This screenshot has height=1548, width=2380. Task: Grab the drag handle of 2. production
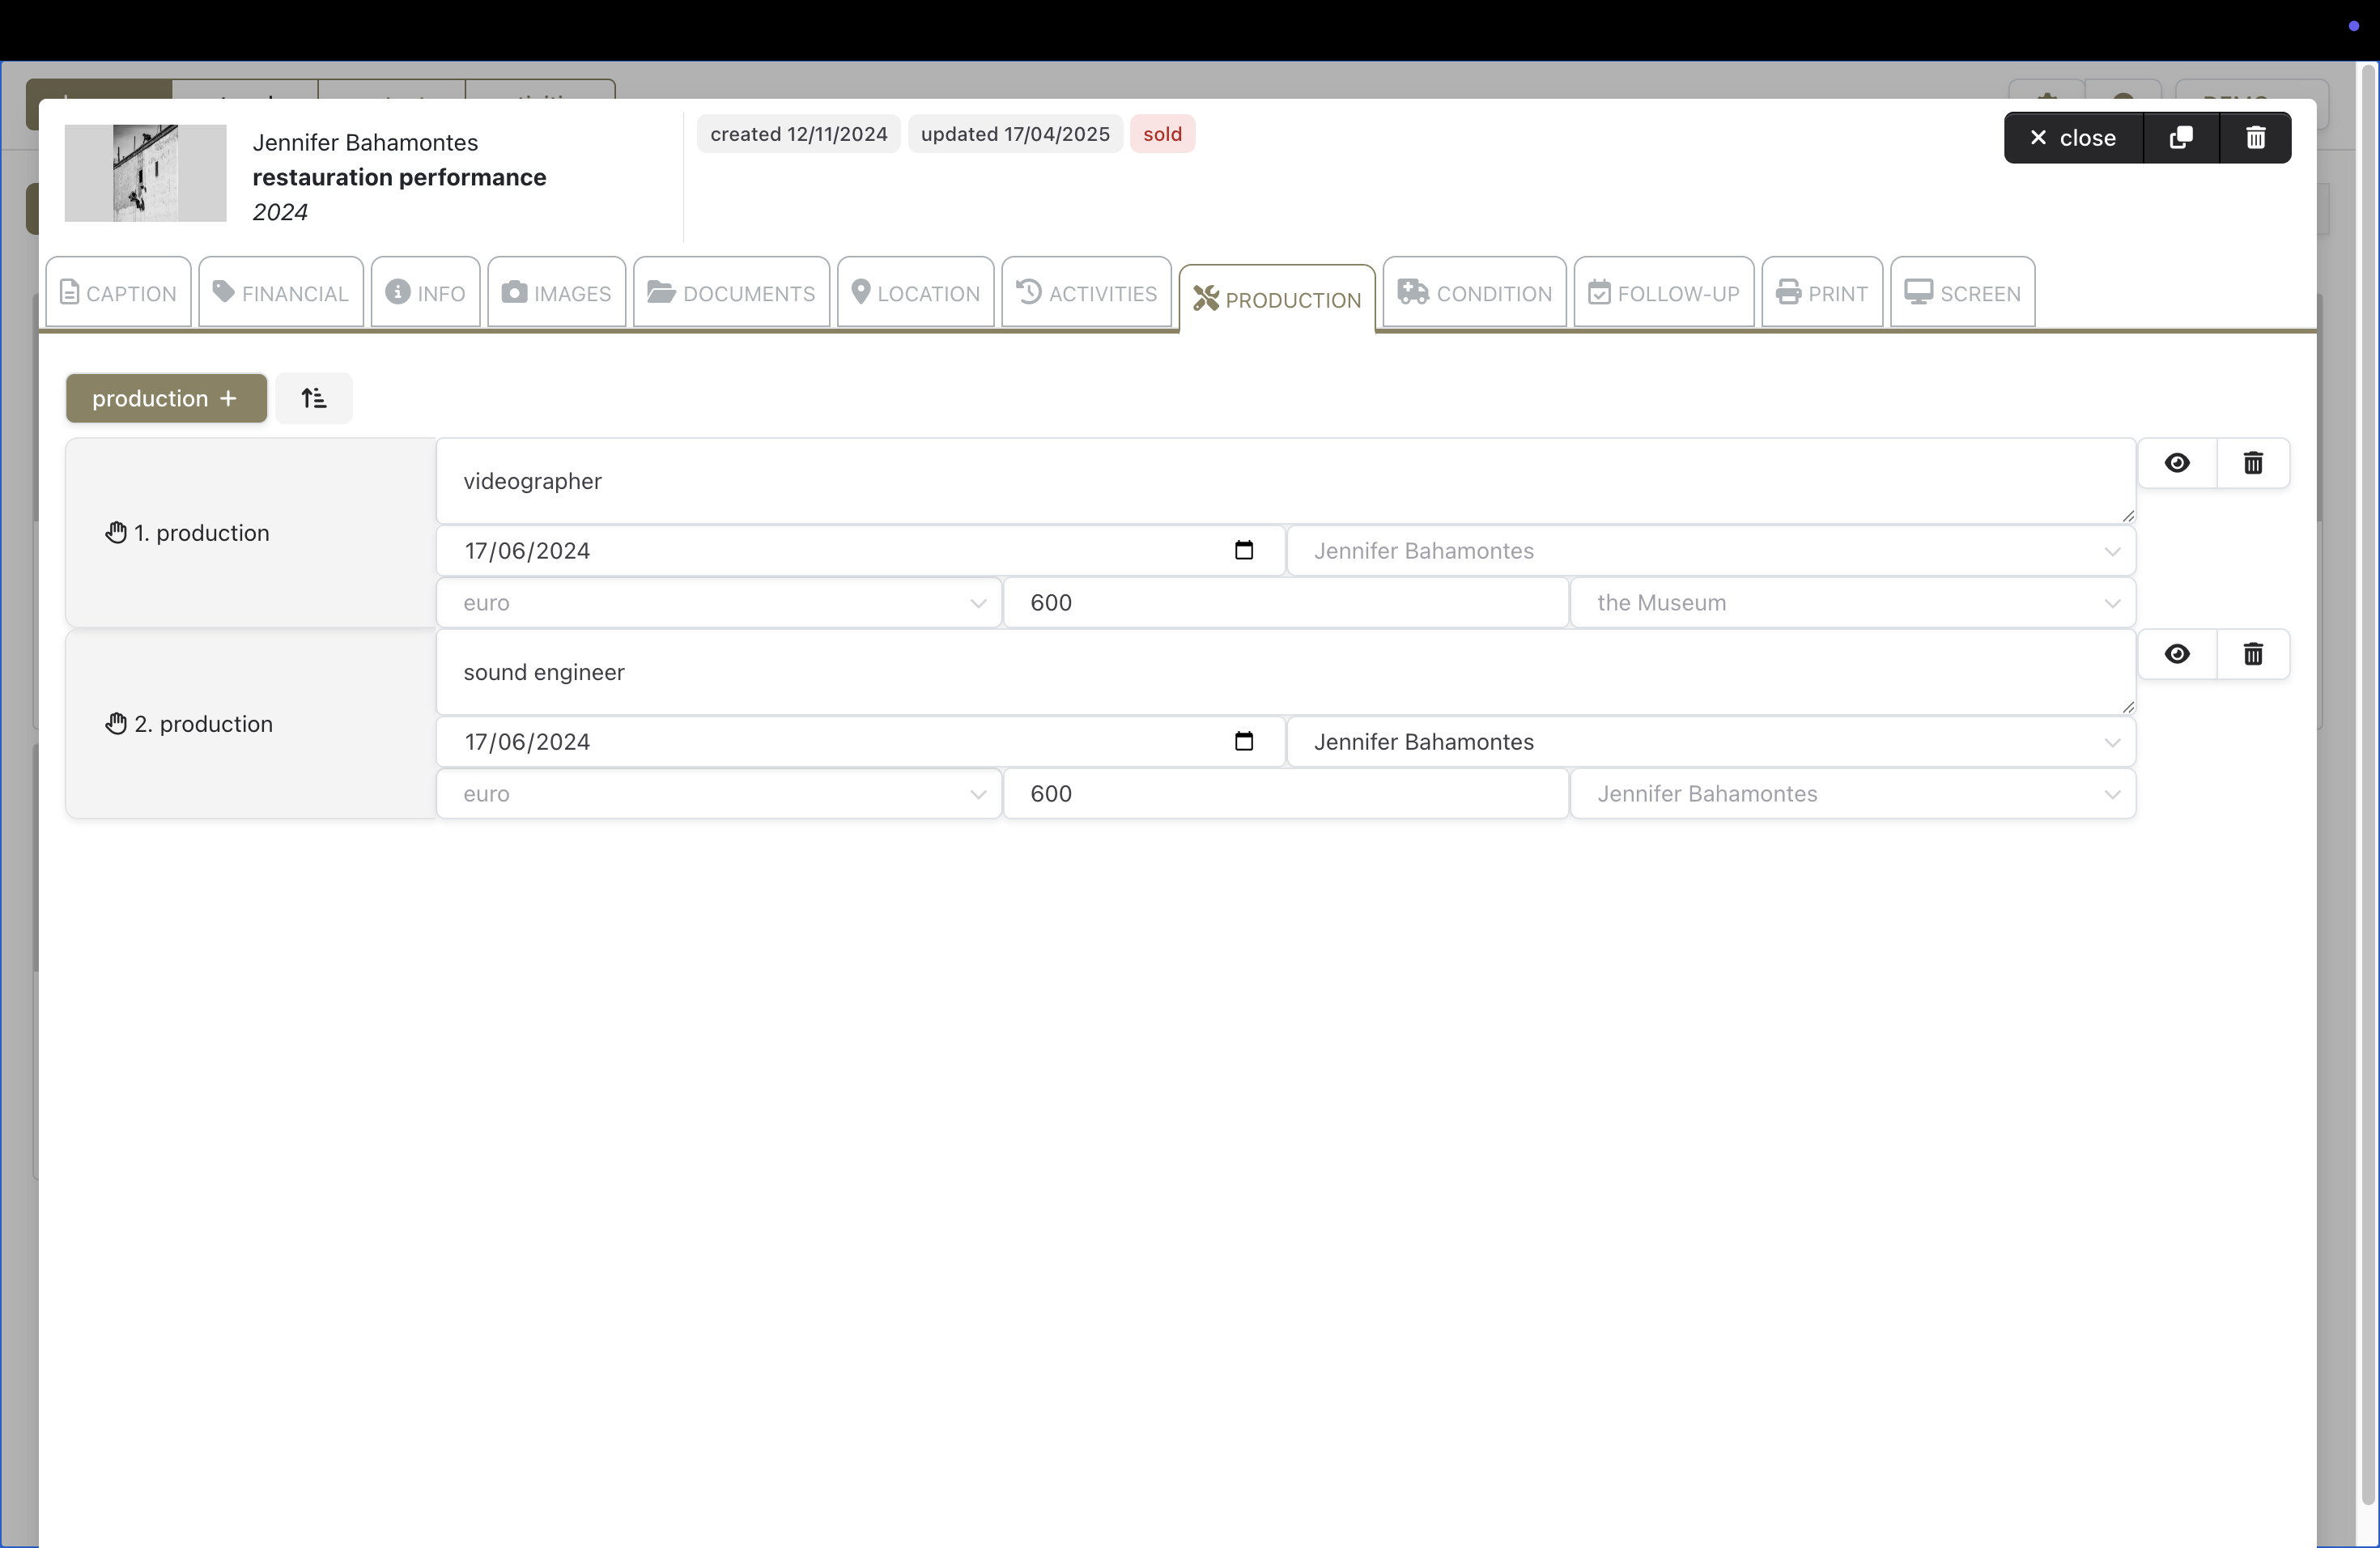tap(116, 724)
